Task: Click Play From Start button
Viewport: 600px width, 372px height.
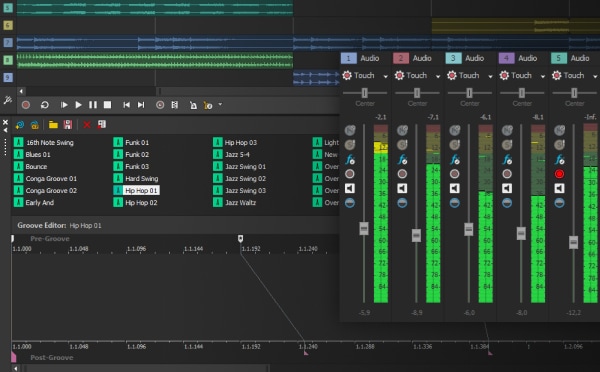Action: coord(64,105)
